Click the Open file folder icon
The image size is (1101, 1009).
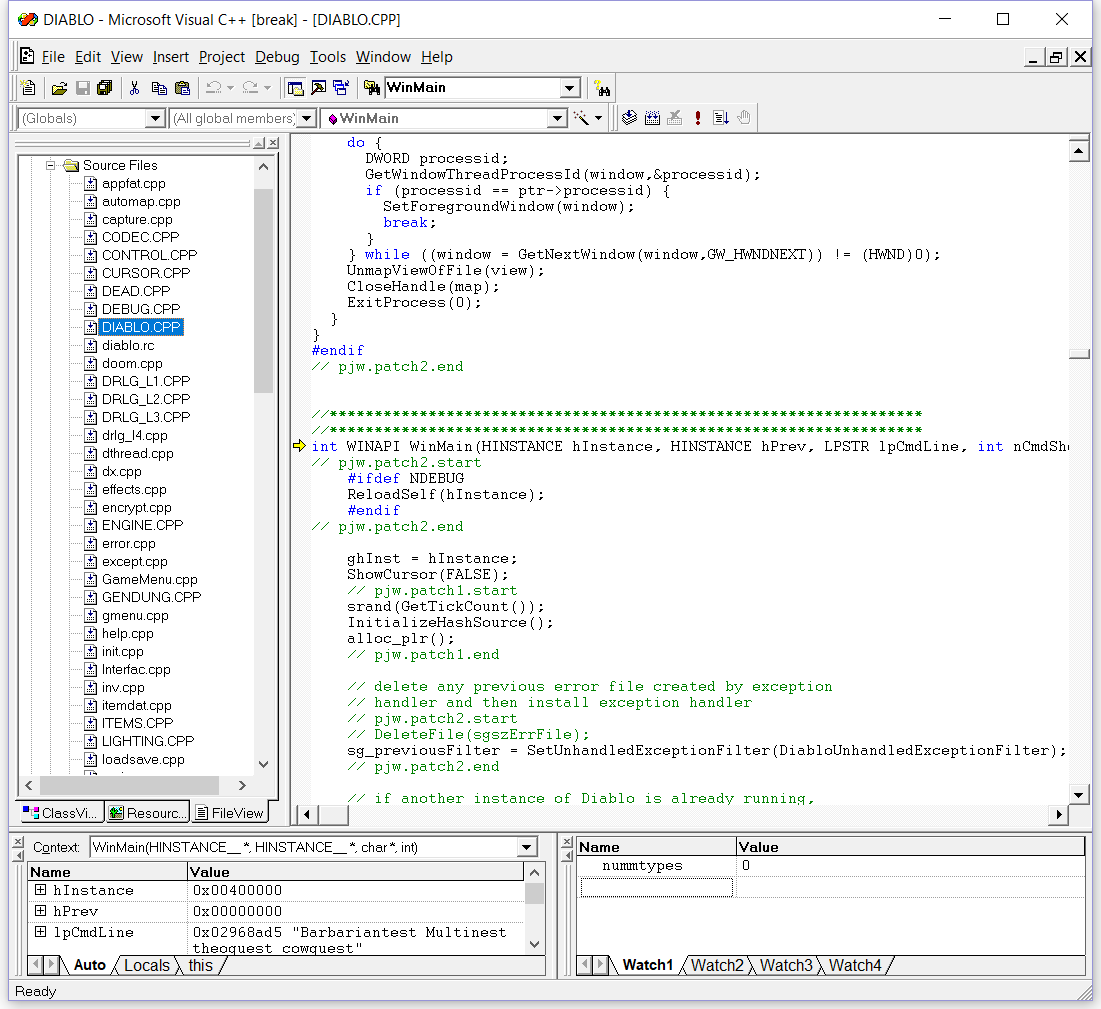pyautogui.click(x=60, y=88)
